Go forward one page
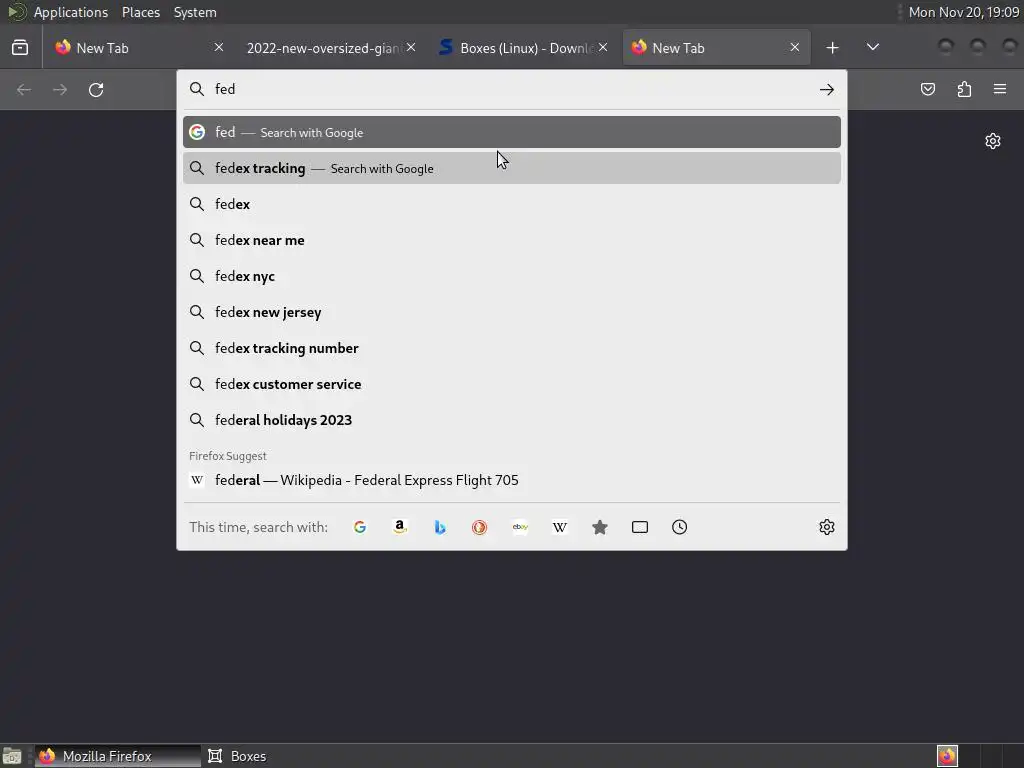The image size is (1024, 768). [60, 89]
